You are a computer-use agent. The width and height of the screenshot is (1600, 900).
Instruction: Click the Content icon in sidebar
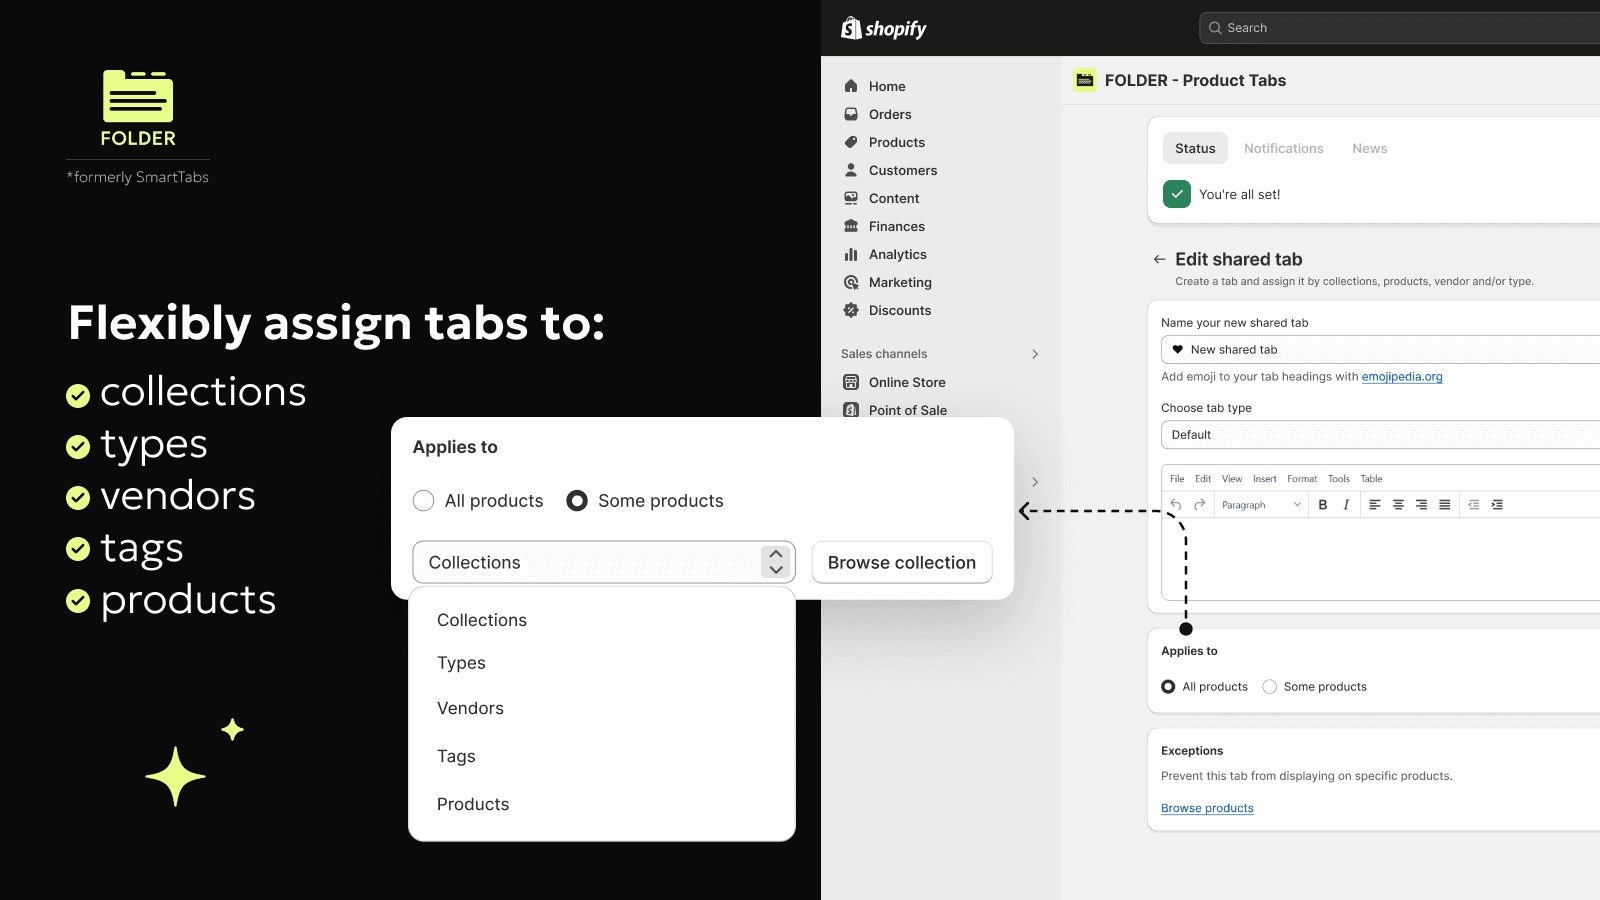click(851, 198)
